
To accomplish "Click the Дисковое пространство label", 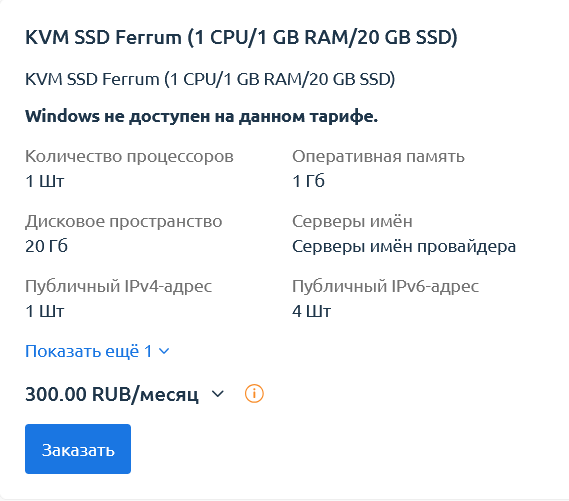I will 123,221.
